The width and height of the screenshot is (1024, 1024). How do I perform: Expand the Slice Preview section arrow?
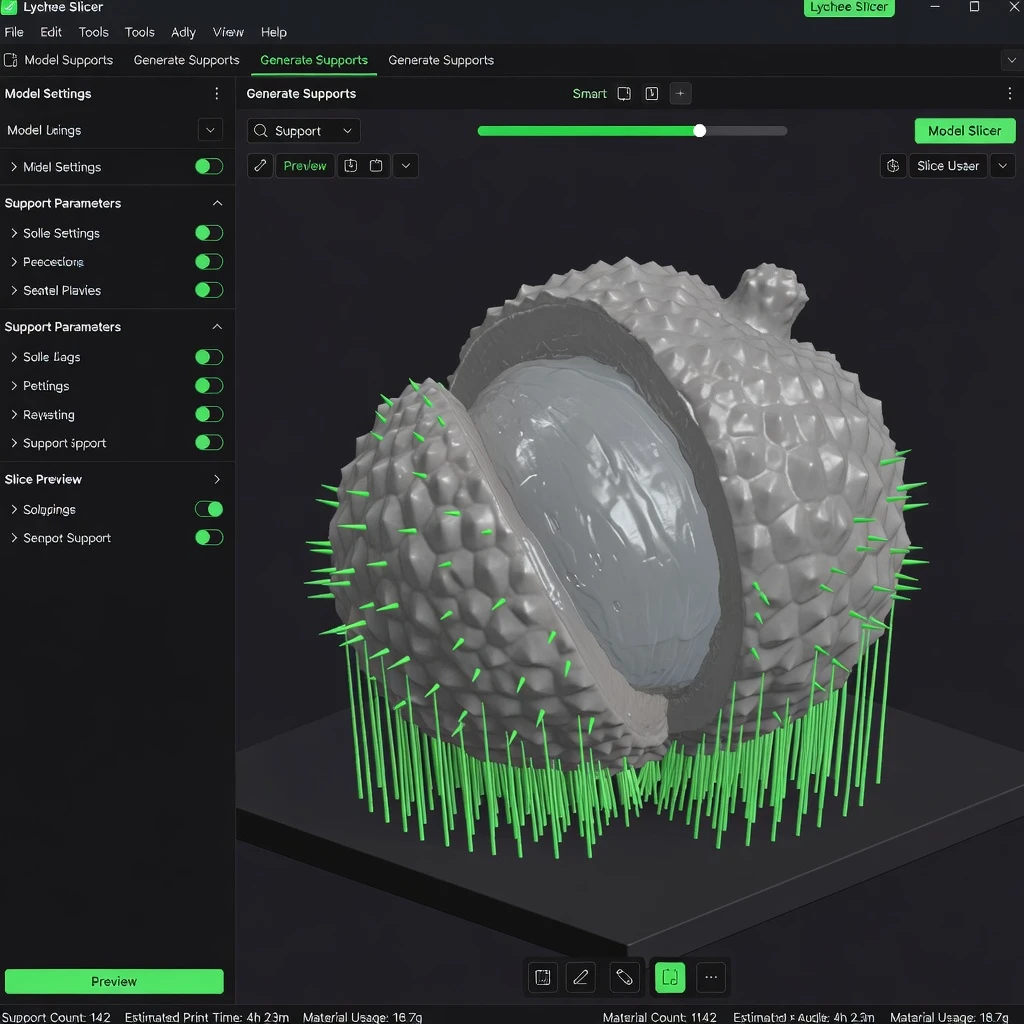[217, 480]
